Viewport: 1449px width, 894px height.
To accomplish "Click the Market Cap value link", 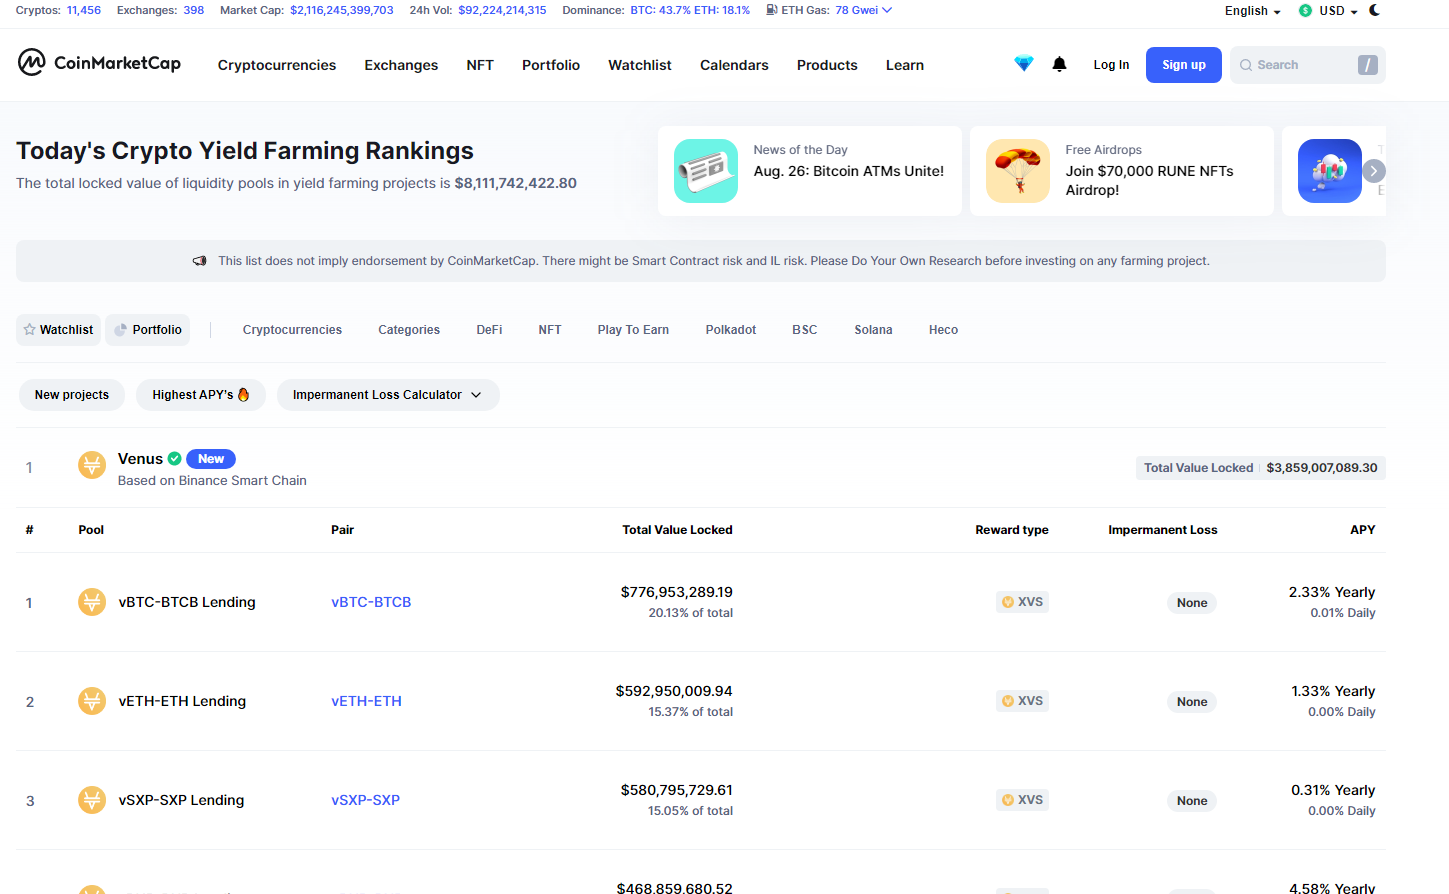I will click(x=342, y=10).
